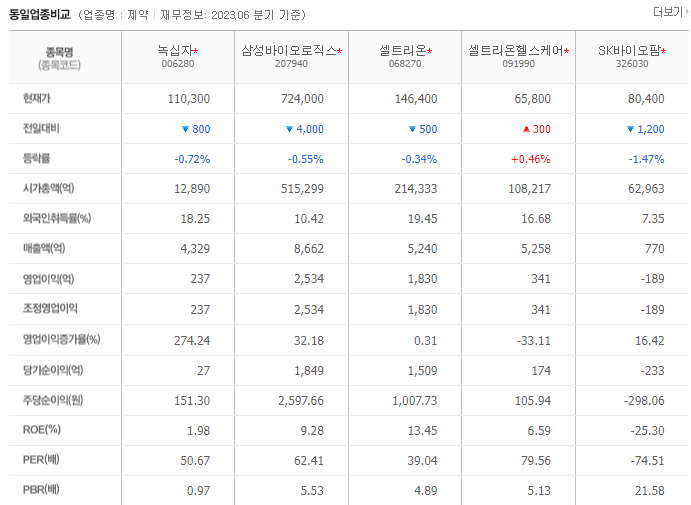The image size is (691, 505).
Task: Click revenue value 5,258
Action: coord(536,249)
